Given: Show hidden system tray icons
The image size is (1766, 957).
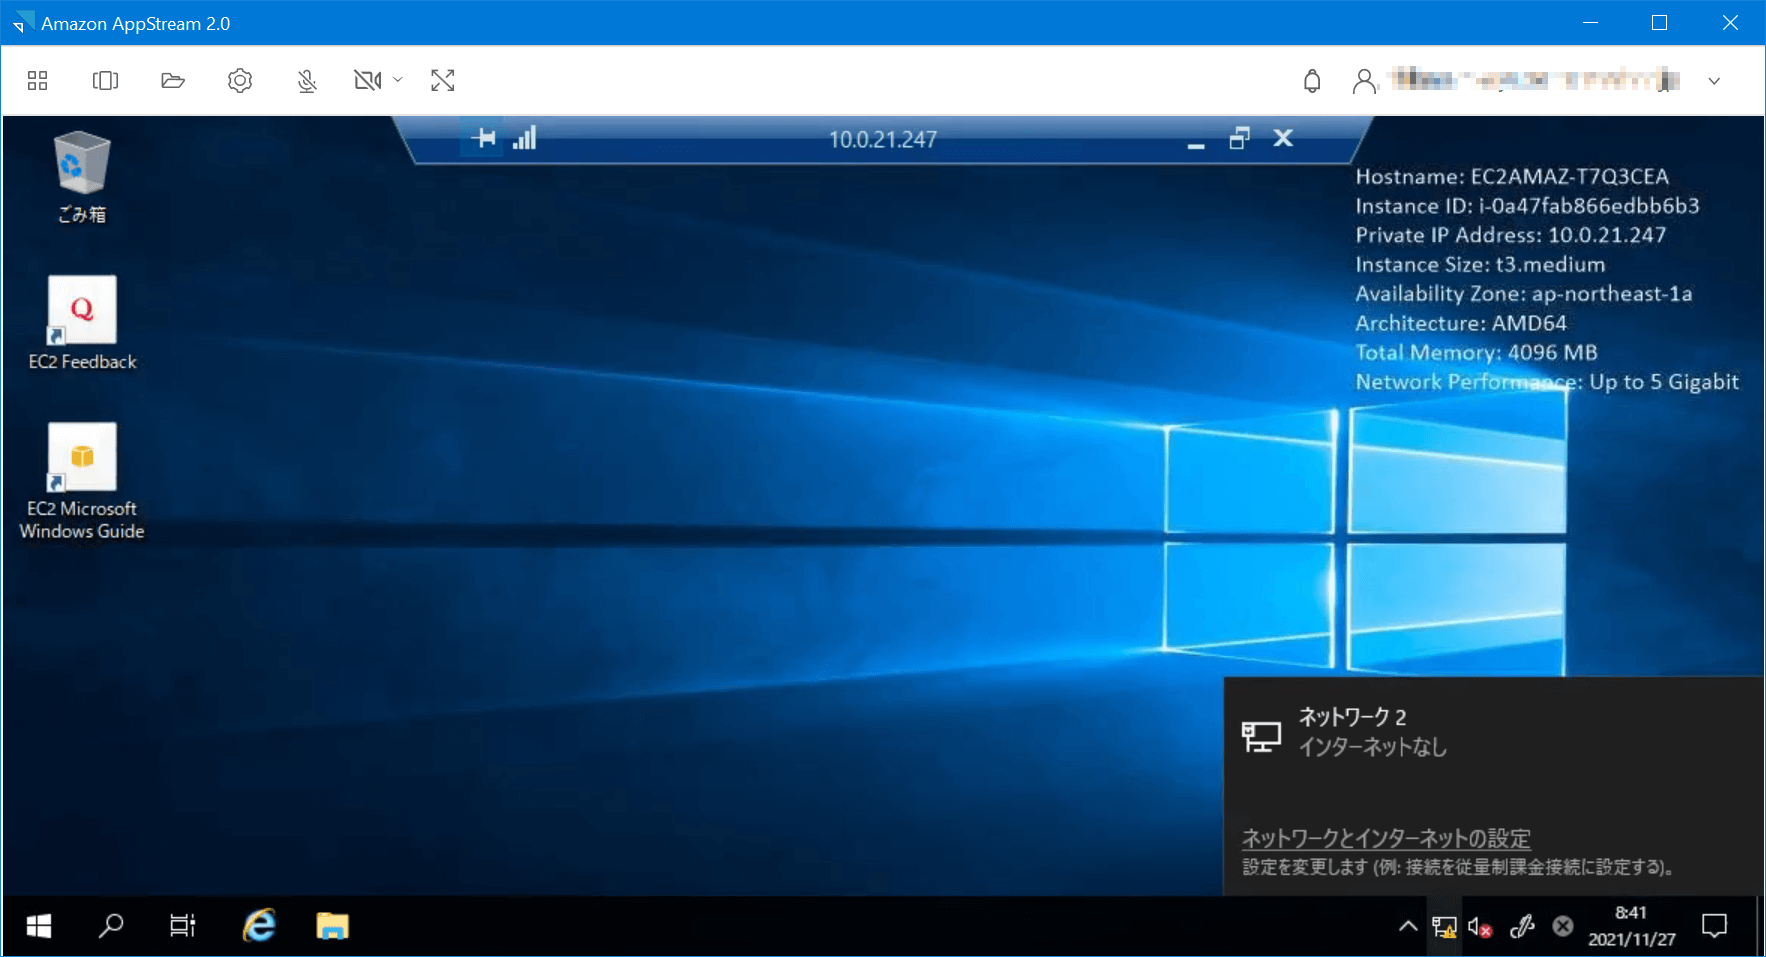Looking at the screenshot, I should pyautogui.click(x=1408, y=925).
